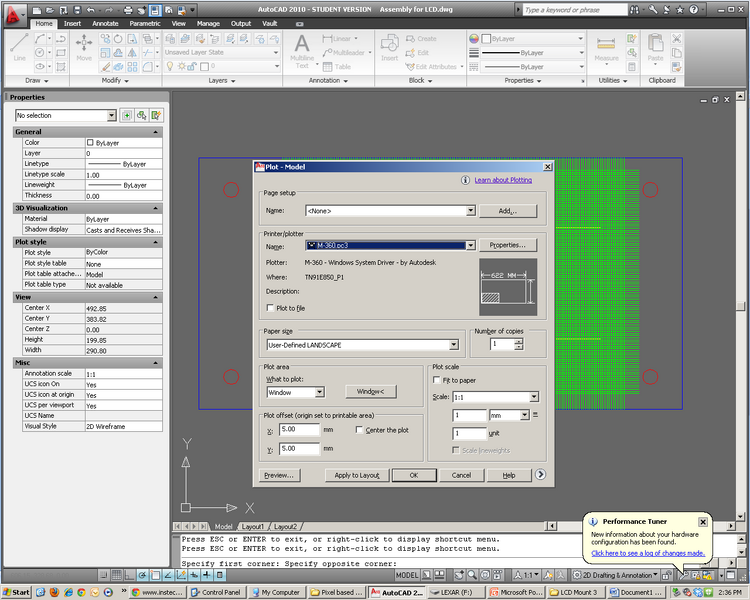Open the plot Scale 1:1 dropdown

534,397
